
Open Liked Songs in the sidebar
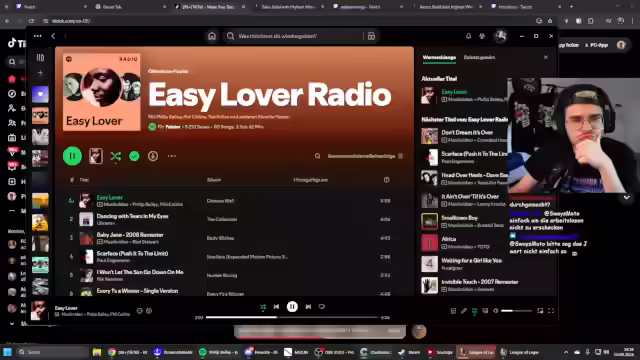point(40,94)
